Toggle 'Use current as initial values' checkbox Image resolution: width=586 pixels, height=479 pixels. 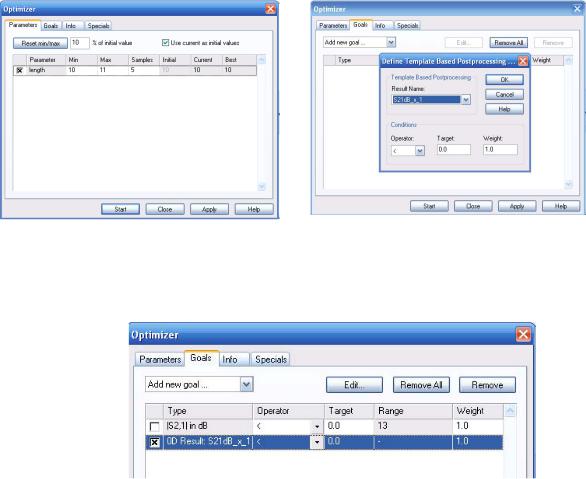(x=166, y=43)
